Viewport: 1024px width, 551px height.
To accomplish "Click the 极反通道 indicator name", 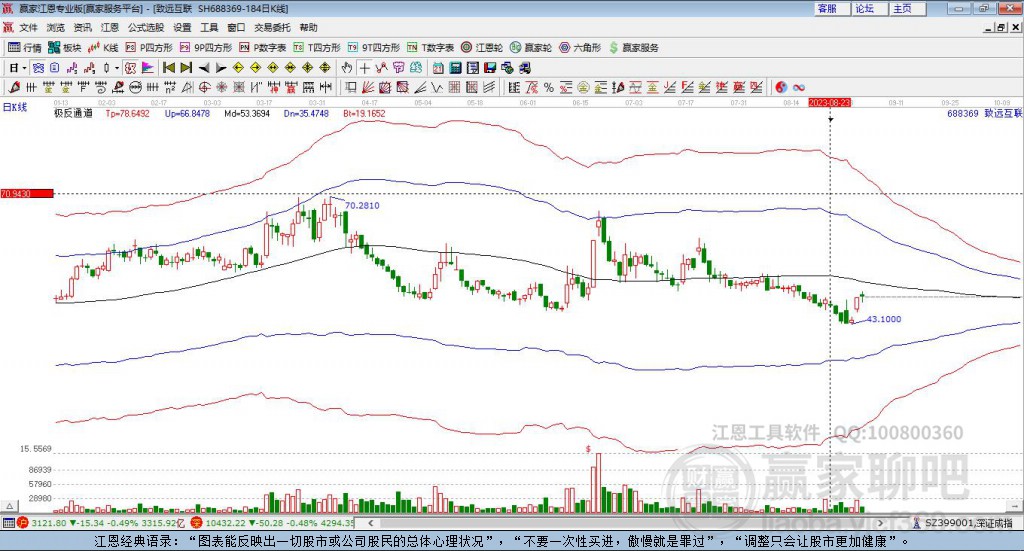I will coord(73,114).
